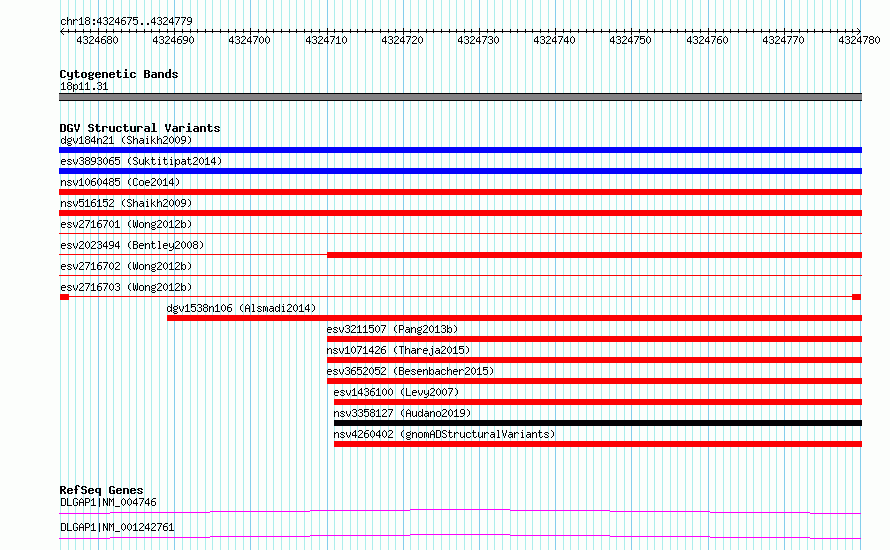Click esv3652052 (Besenbacher2015) label

click(410, 371)
